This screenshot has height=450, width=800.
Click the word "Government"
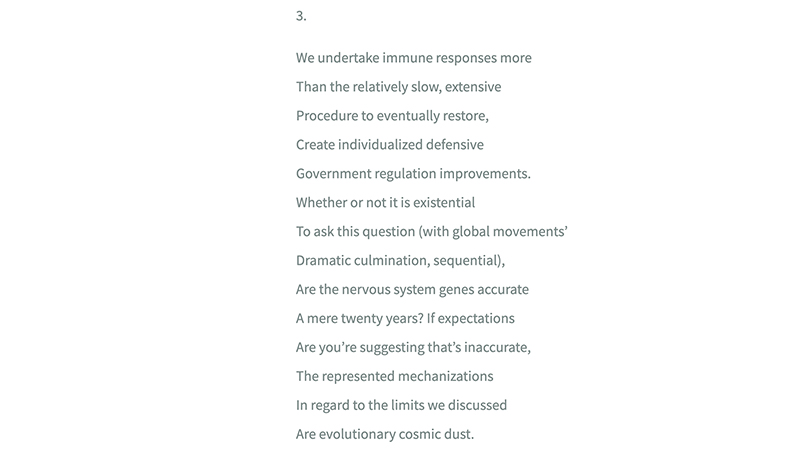(334, 174)
